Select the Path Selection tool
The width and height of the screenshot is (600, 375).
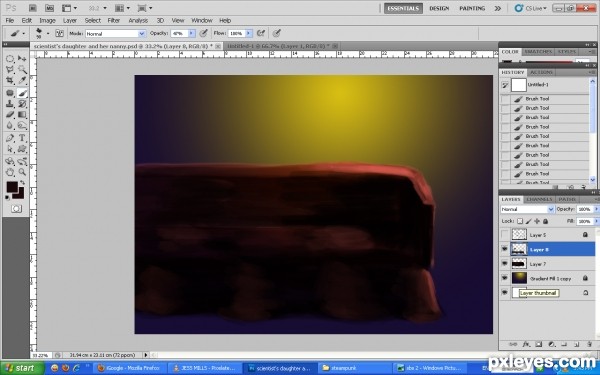click(10, 149)
